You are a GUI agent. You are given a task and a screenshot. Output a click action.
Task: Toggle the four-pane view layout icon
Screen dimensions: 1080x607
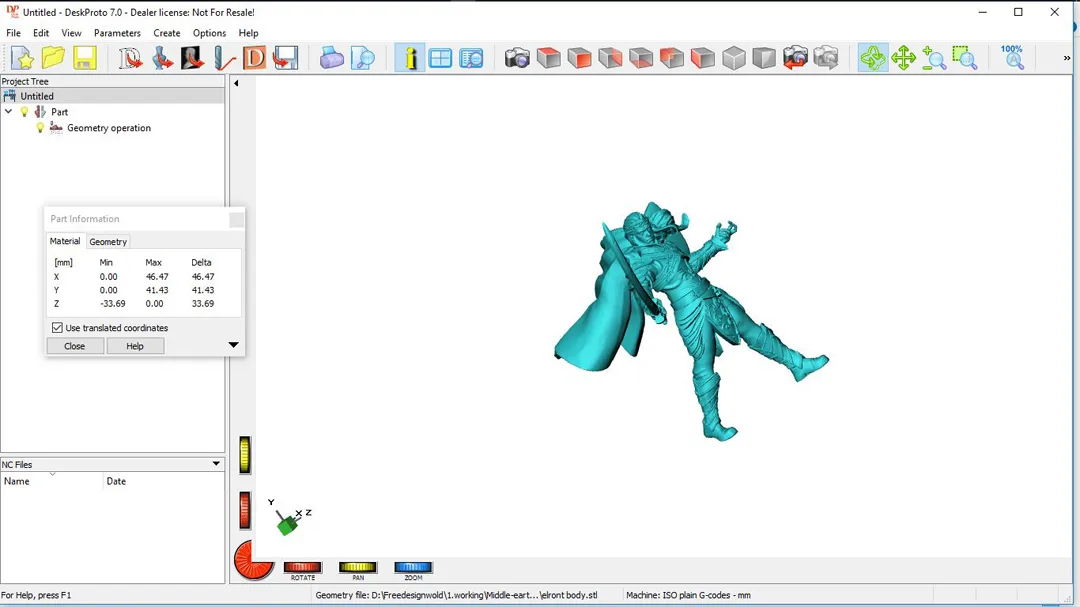click(x=440, y=58)
